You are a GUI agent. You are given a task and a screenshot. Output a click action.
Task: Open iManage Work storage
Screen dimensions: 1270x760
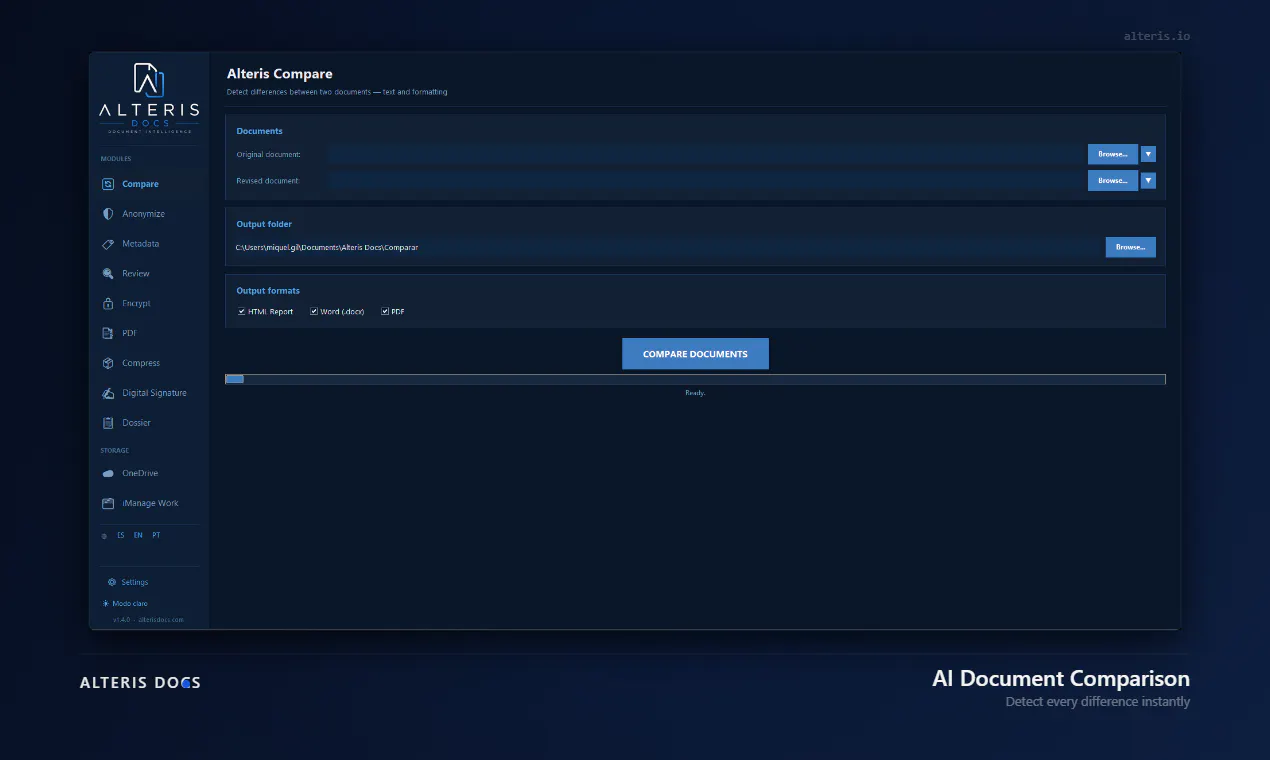(x=149, y=503)
